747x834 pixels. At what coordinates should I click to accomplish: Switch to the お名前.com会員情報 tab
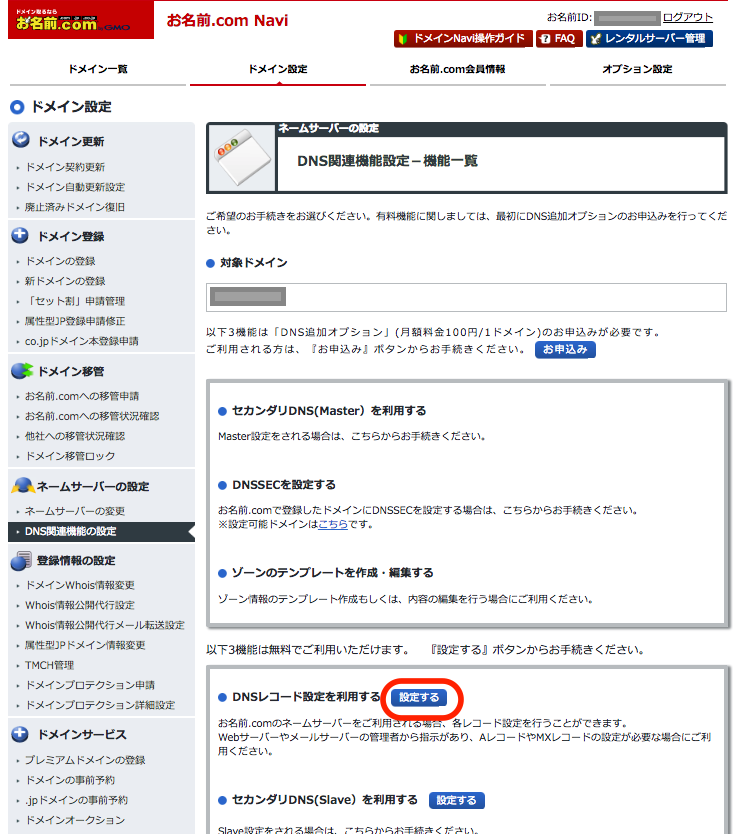(458, 69)
